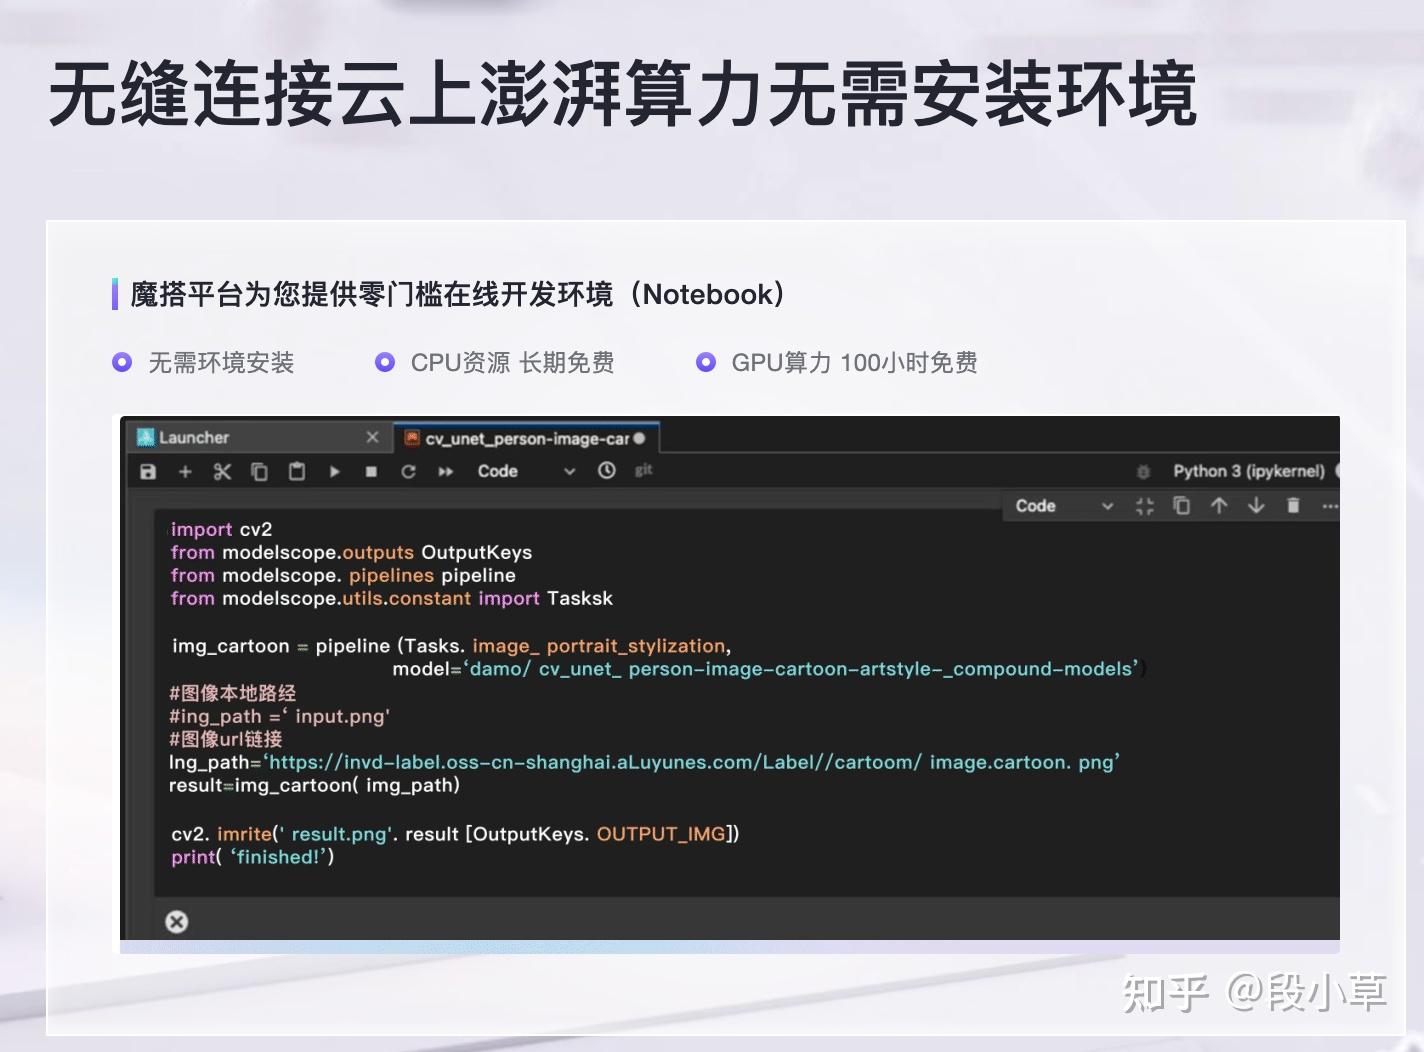
Task: Click the debugger bug icon
Action: pos(1143,471)
